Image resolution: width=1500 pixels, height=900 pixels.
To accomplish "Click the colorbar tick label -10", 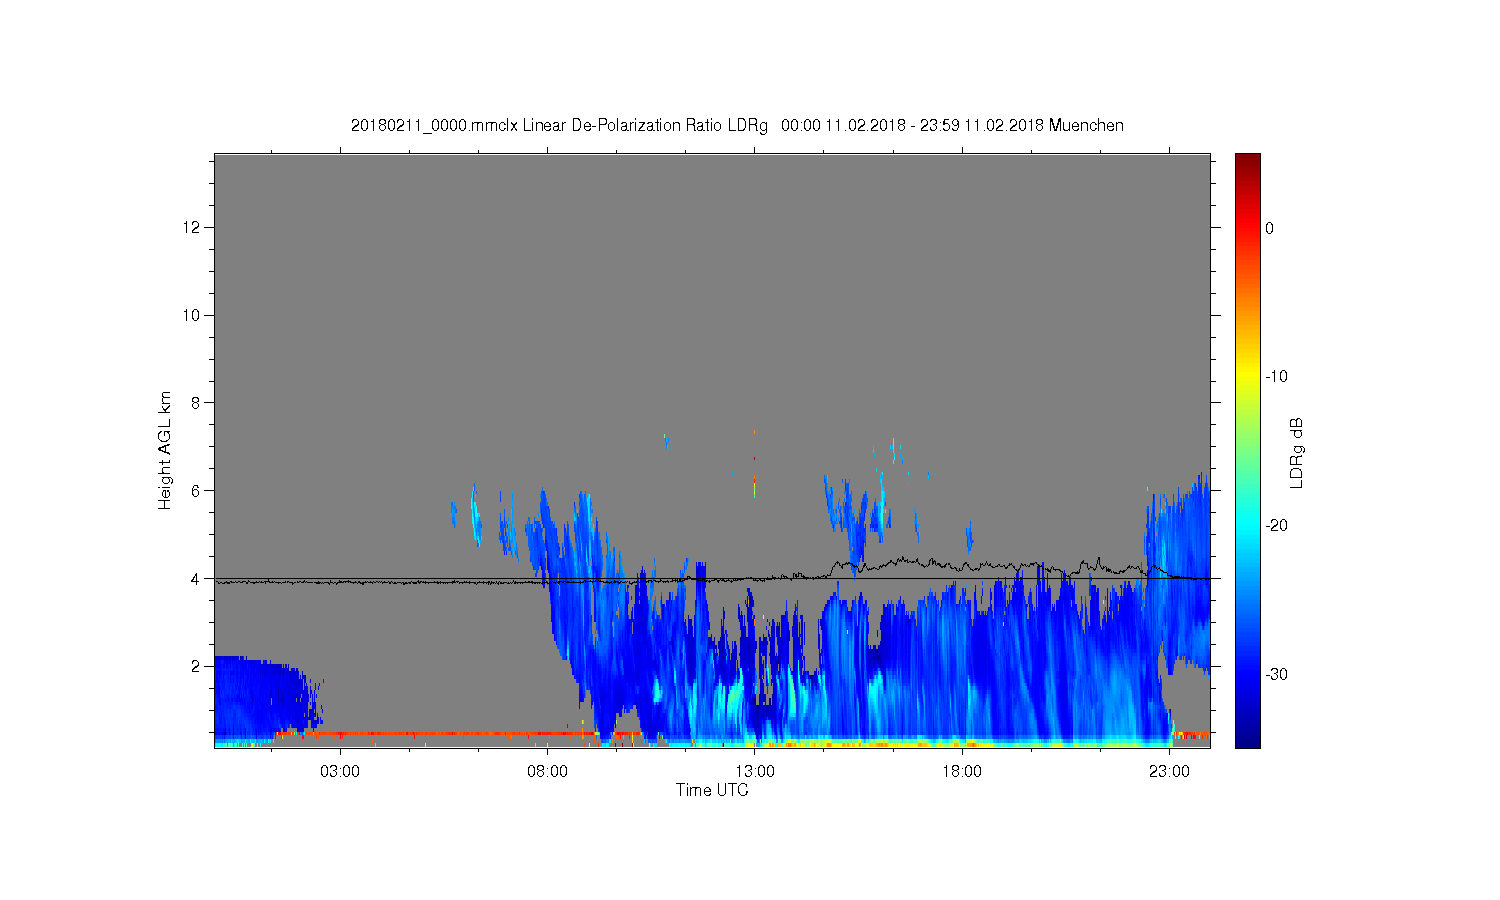I will click(x=1276, y=377).
